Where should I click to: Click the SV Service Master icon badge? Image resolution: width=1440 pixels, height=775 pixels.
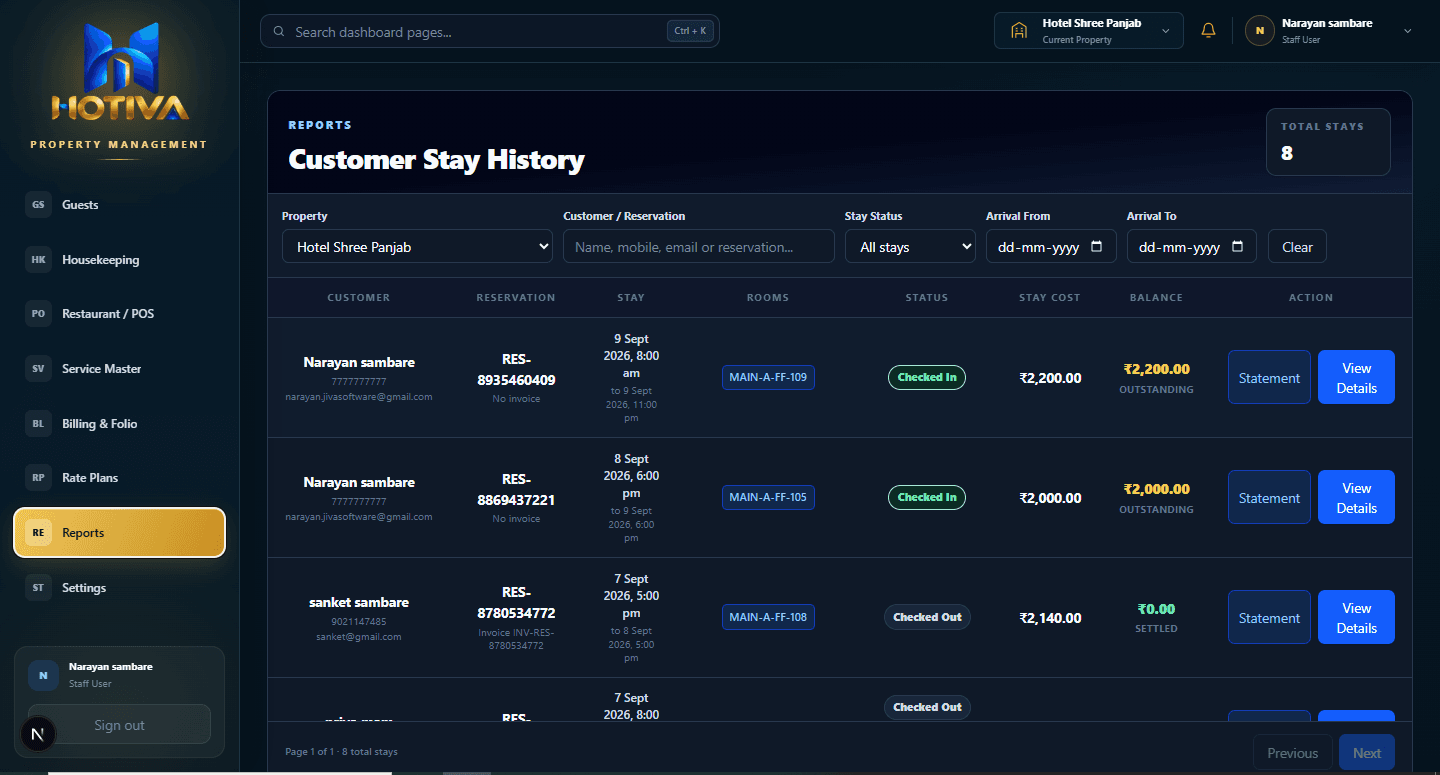[38, 369]
